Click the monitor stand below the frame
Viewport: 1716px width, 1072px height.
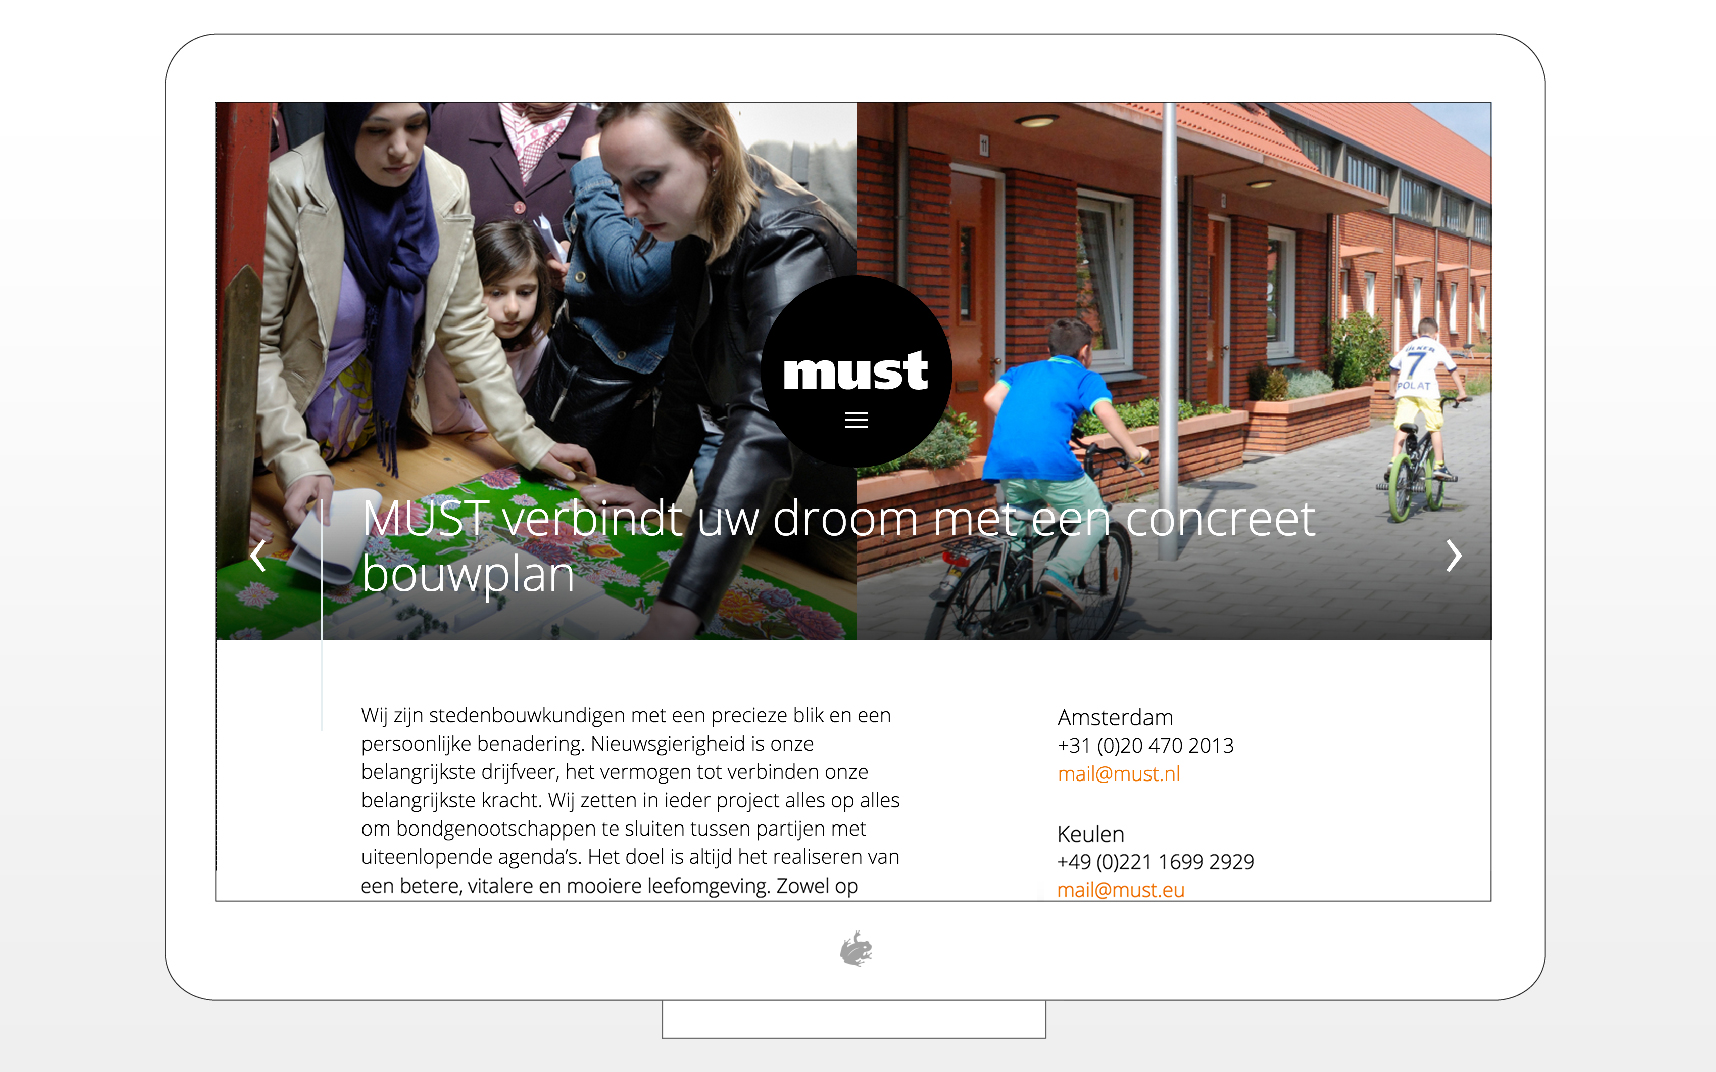click(854, 1019)
